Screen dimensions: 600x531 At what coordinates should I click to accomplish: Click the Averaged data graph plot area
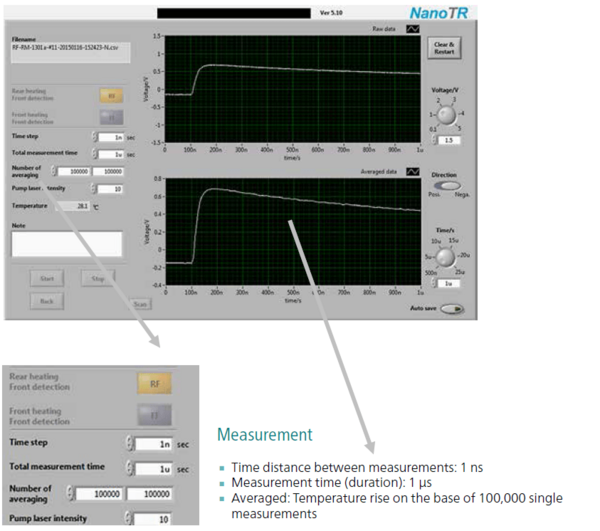293,232
